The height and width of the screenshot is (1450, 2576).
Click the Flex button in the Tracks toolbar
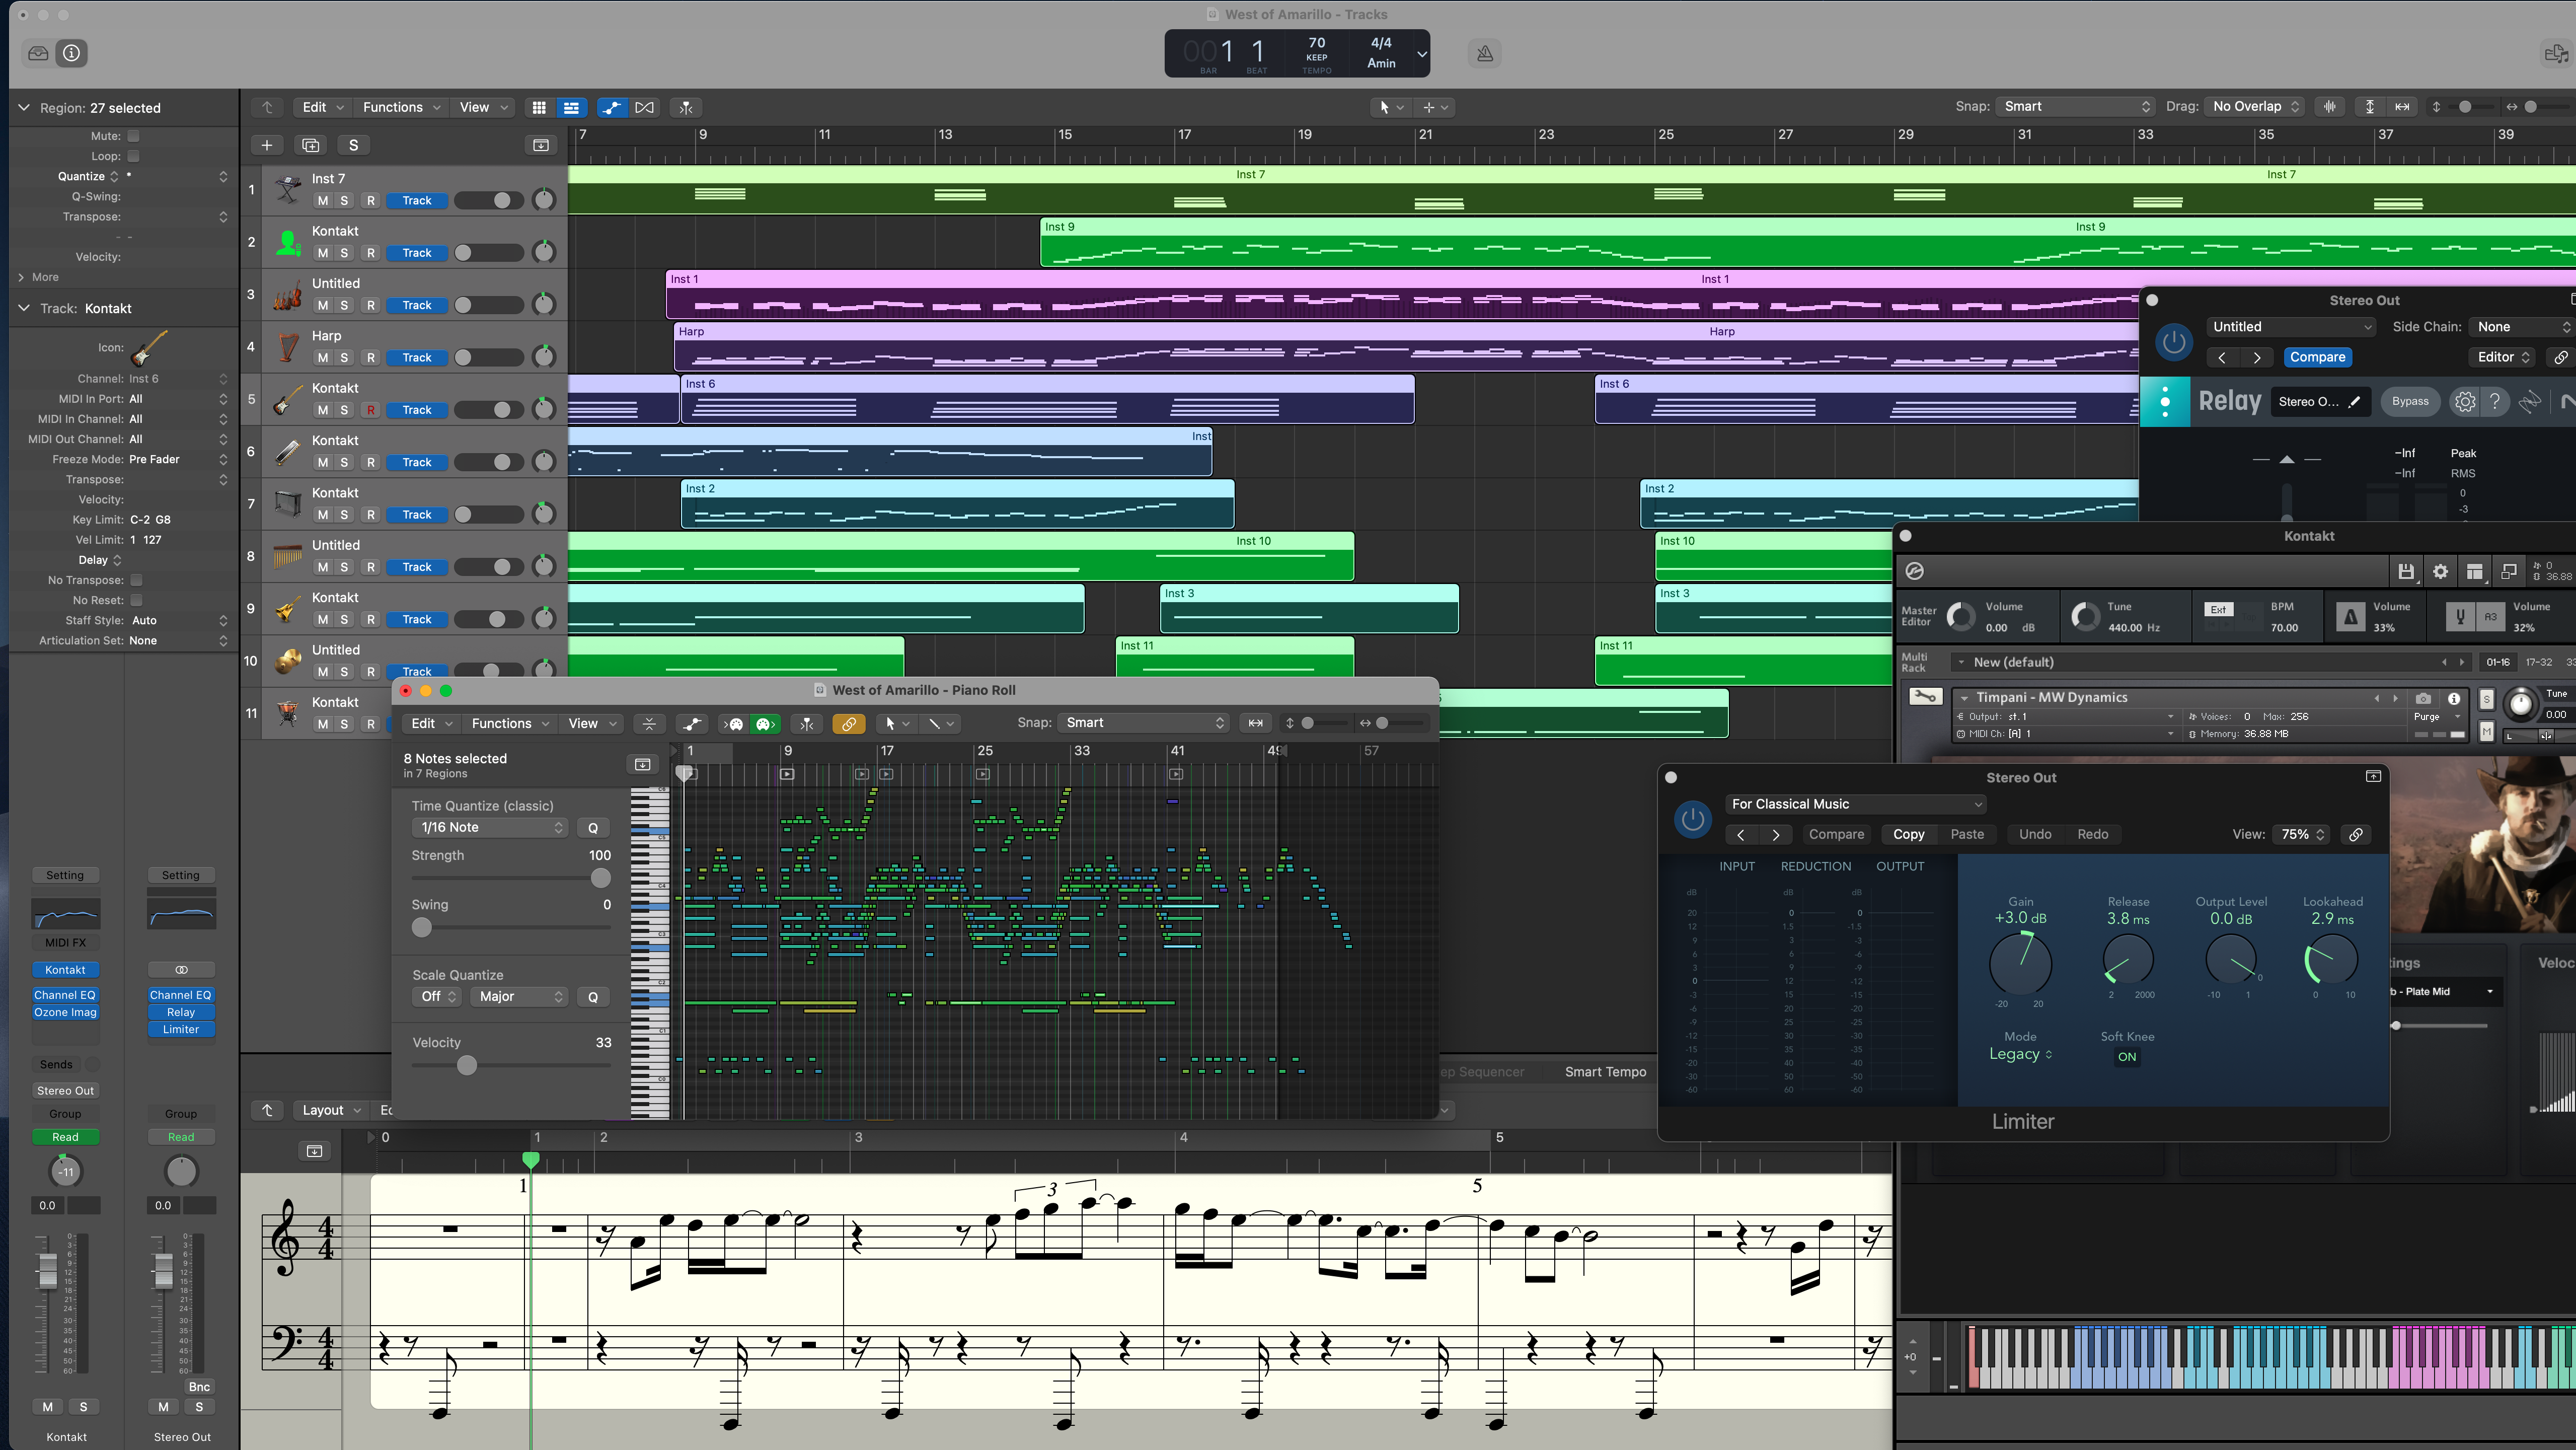(x=645, y=107)
